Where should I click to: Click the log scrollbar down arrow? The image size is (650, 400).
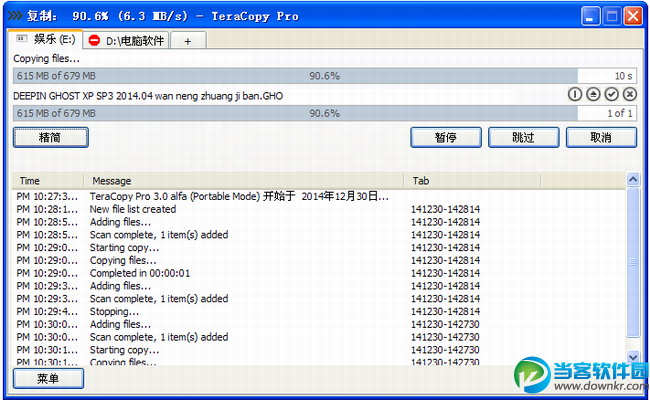point(633,356)
